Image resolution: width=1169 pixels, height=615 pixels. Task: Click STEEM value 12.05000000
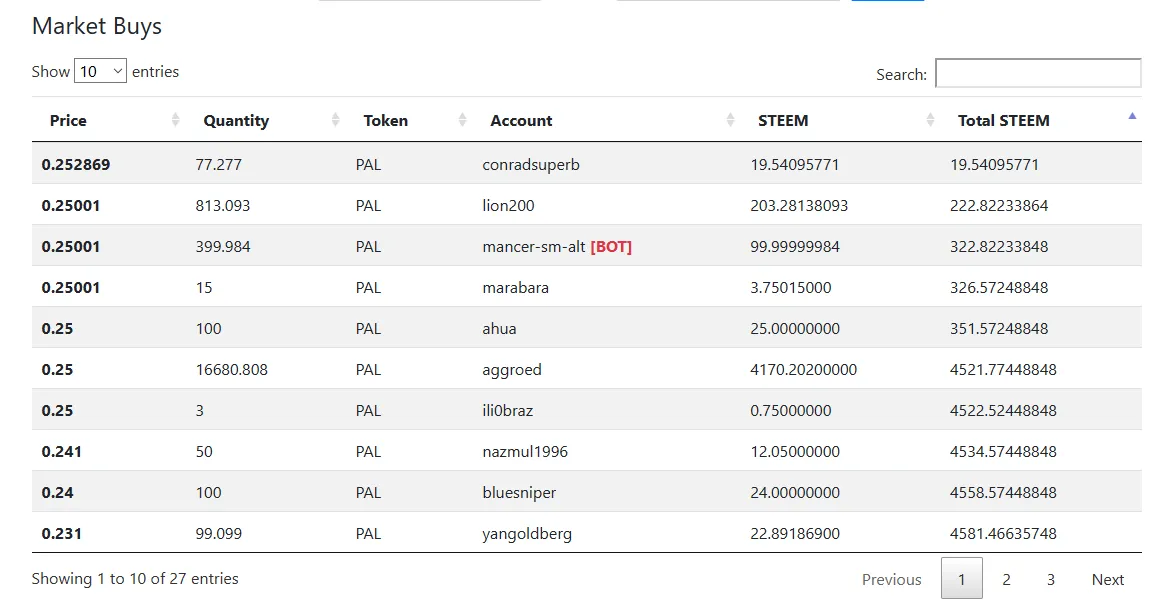[795, 452]
